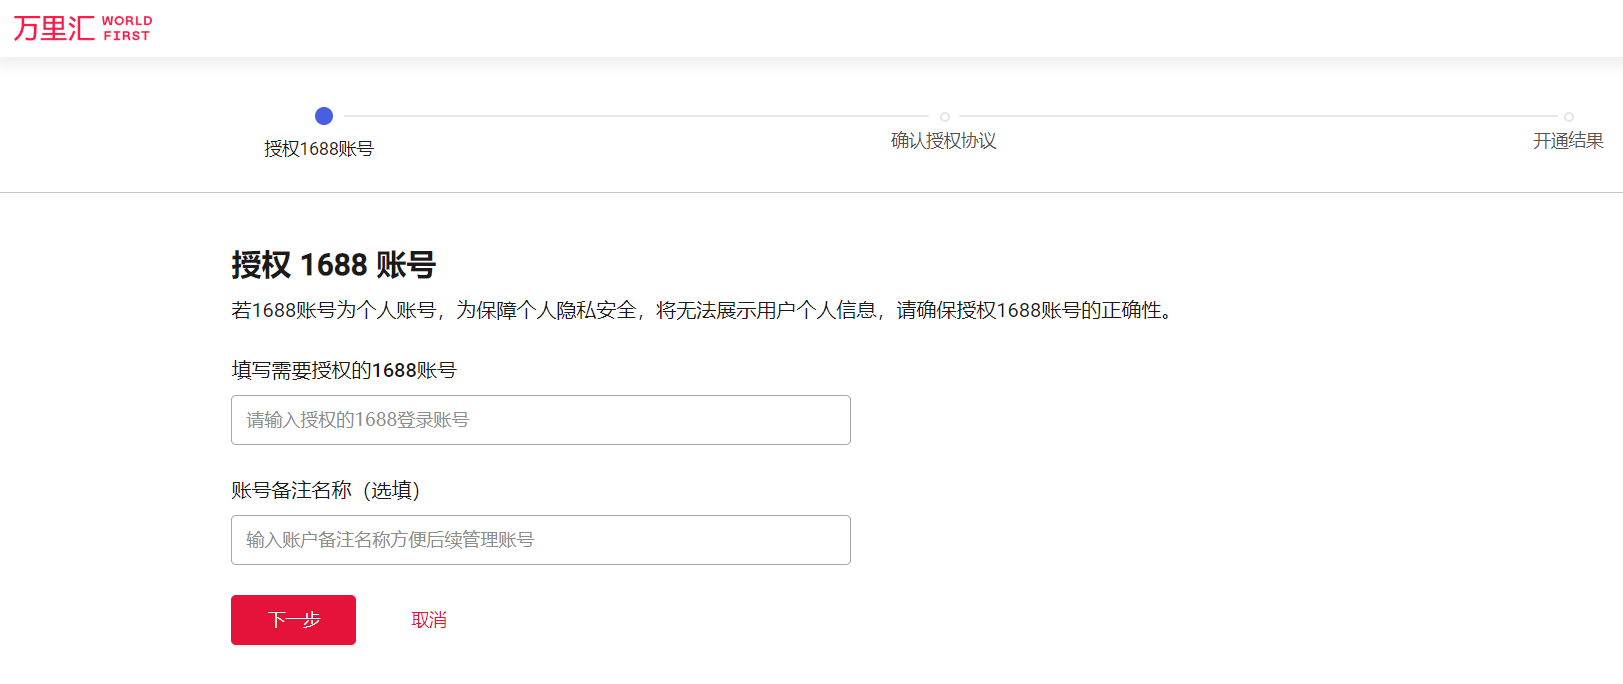Select the 开通结果 step label
This screenshot has width=1623, height=684.
1567,141
